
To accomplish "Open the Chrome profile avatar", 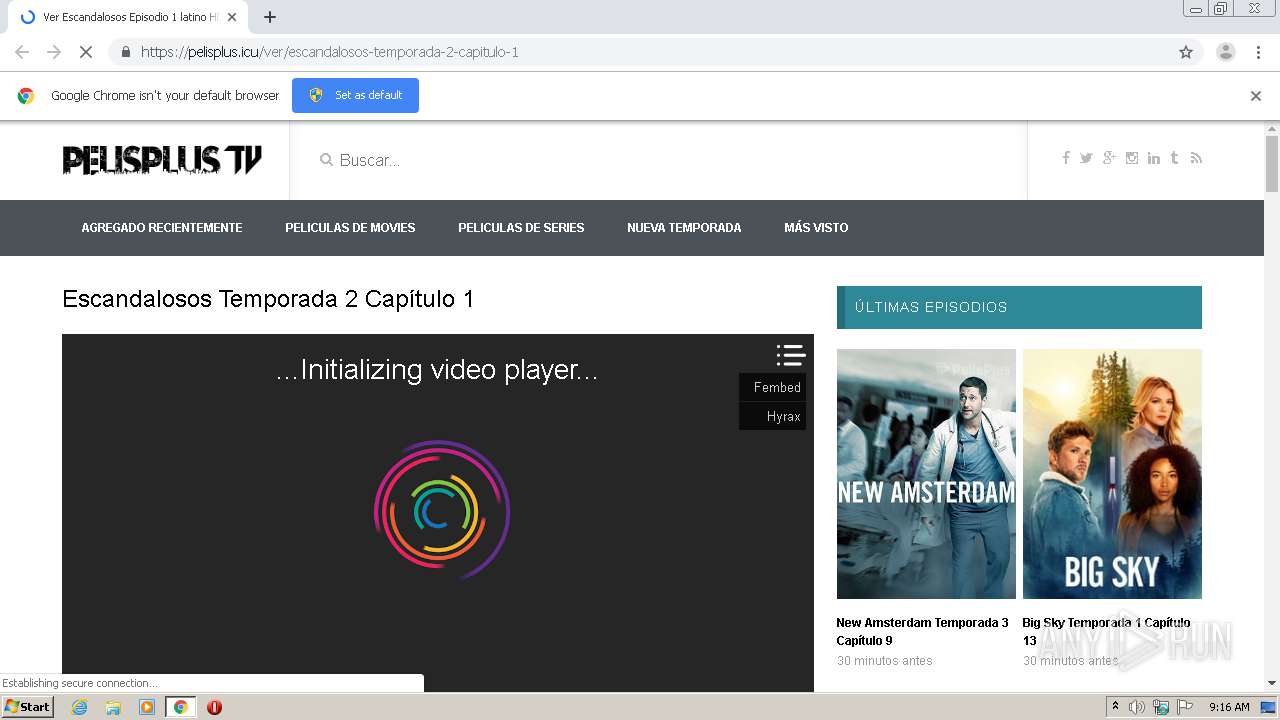I will [x=1225, y=52].
